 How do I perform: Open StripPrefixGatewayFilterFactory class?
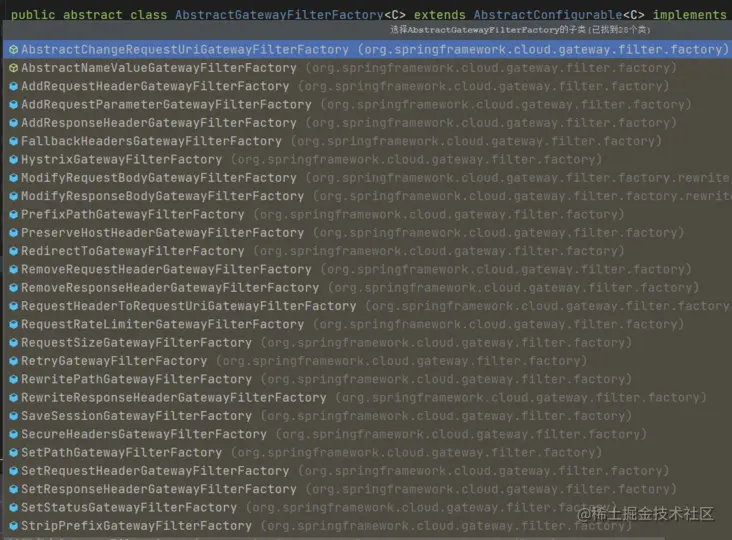(367, 526)
